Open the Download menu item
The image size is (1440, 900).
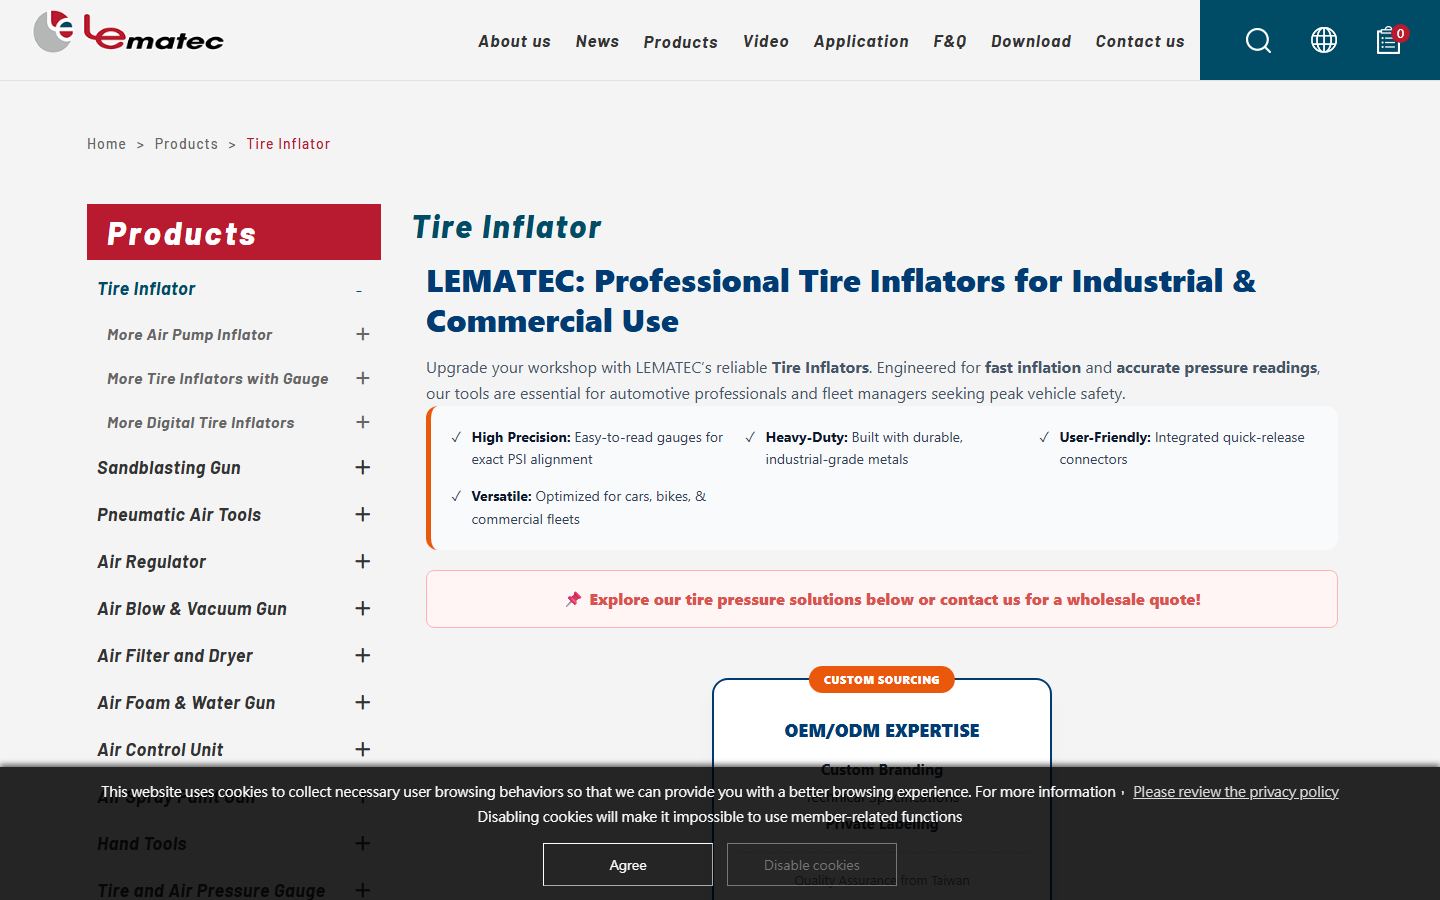(1031, 41)
